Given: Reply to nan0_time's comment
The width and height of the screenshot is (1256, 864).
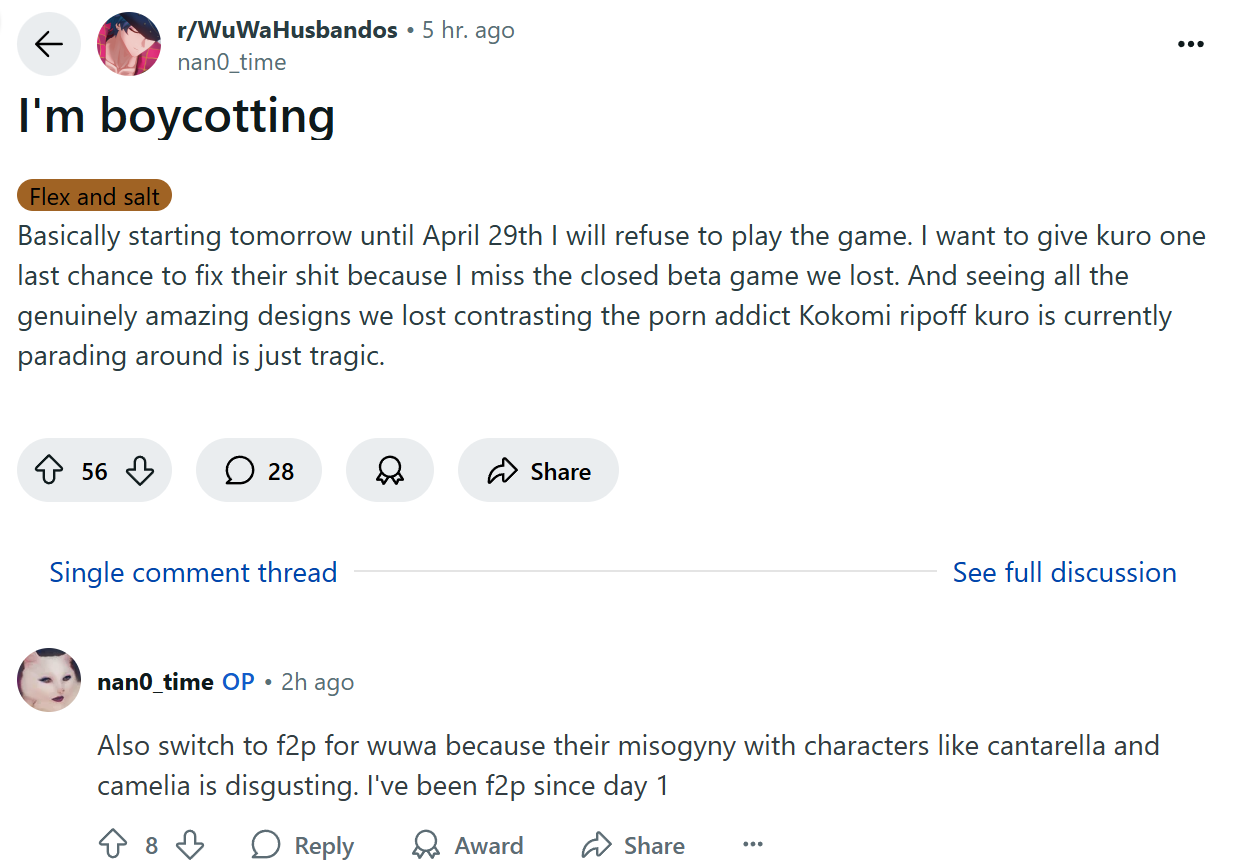Looking at the screenshot, I should click(302, 845).
